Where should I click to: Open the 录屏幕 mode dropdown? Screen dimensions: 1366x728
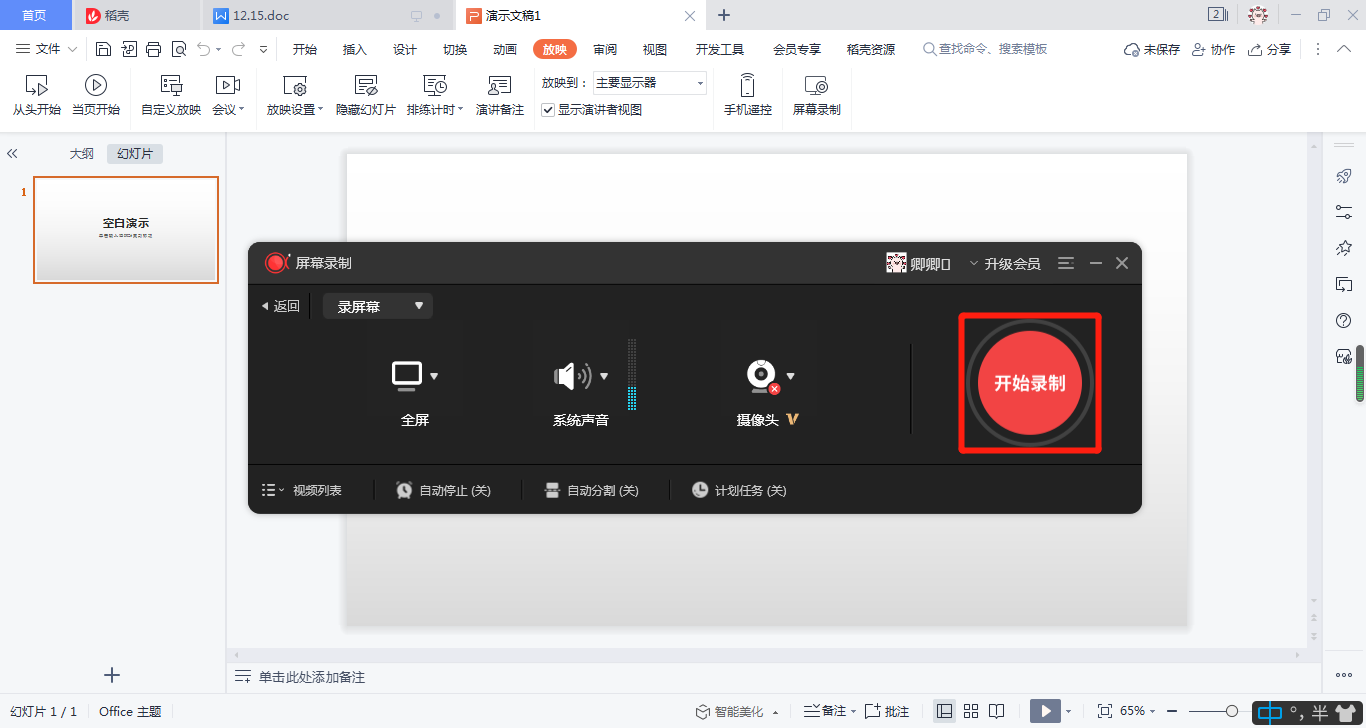click(x=378, y=306)
